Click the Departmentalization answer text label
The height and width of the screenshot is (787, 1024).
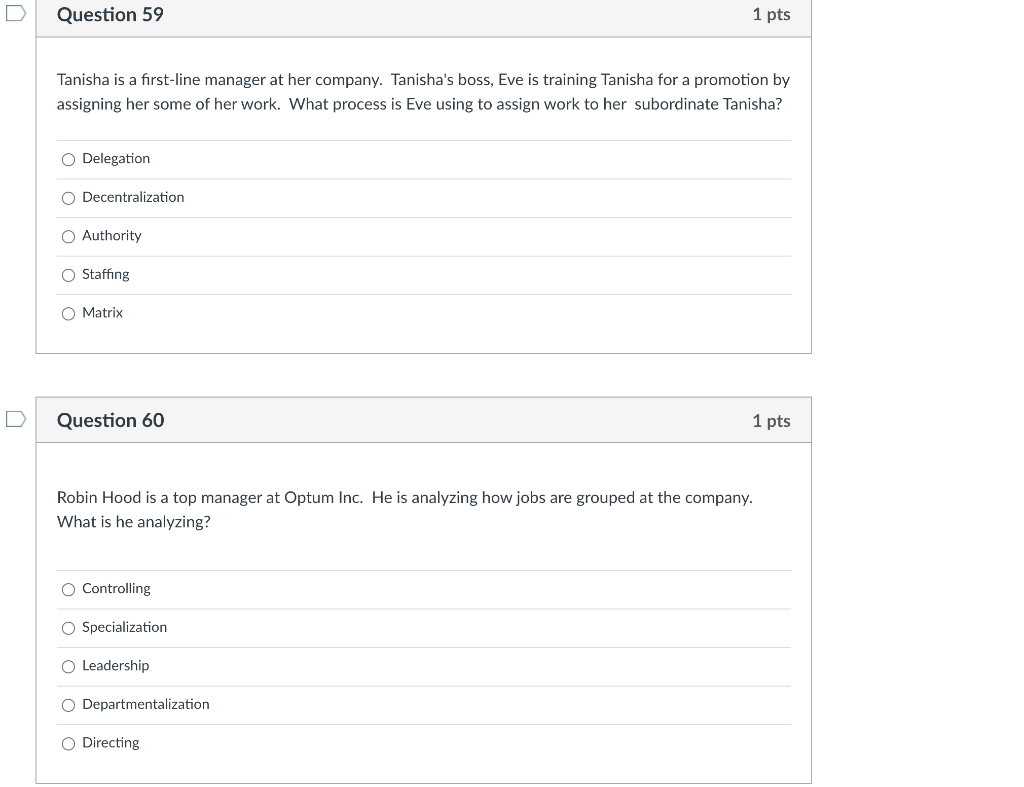(146, 705)
